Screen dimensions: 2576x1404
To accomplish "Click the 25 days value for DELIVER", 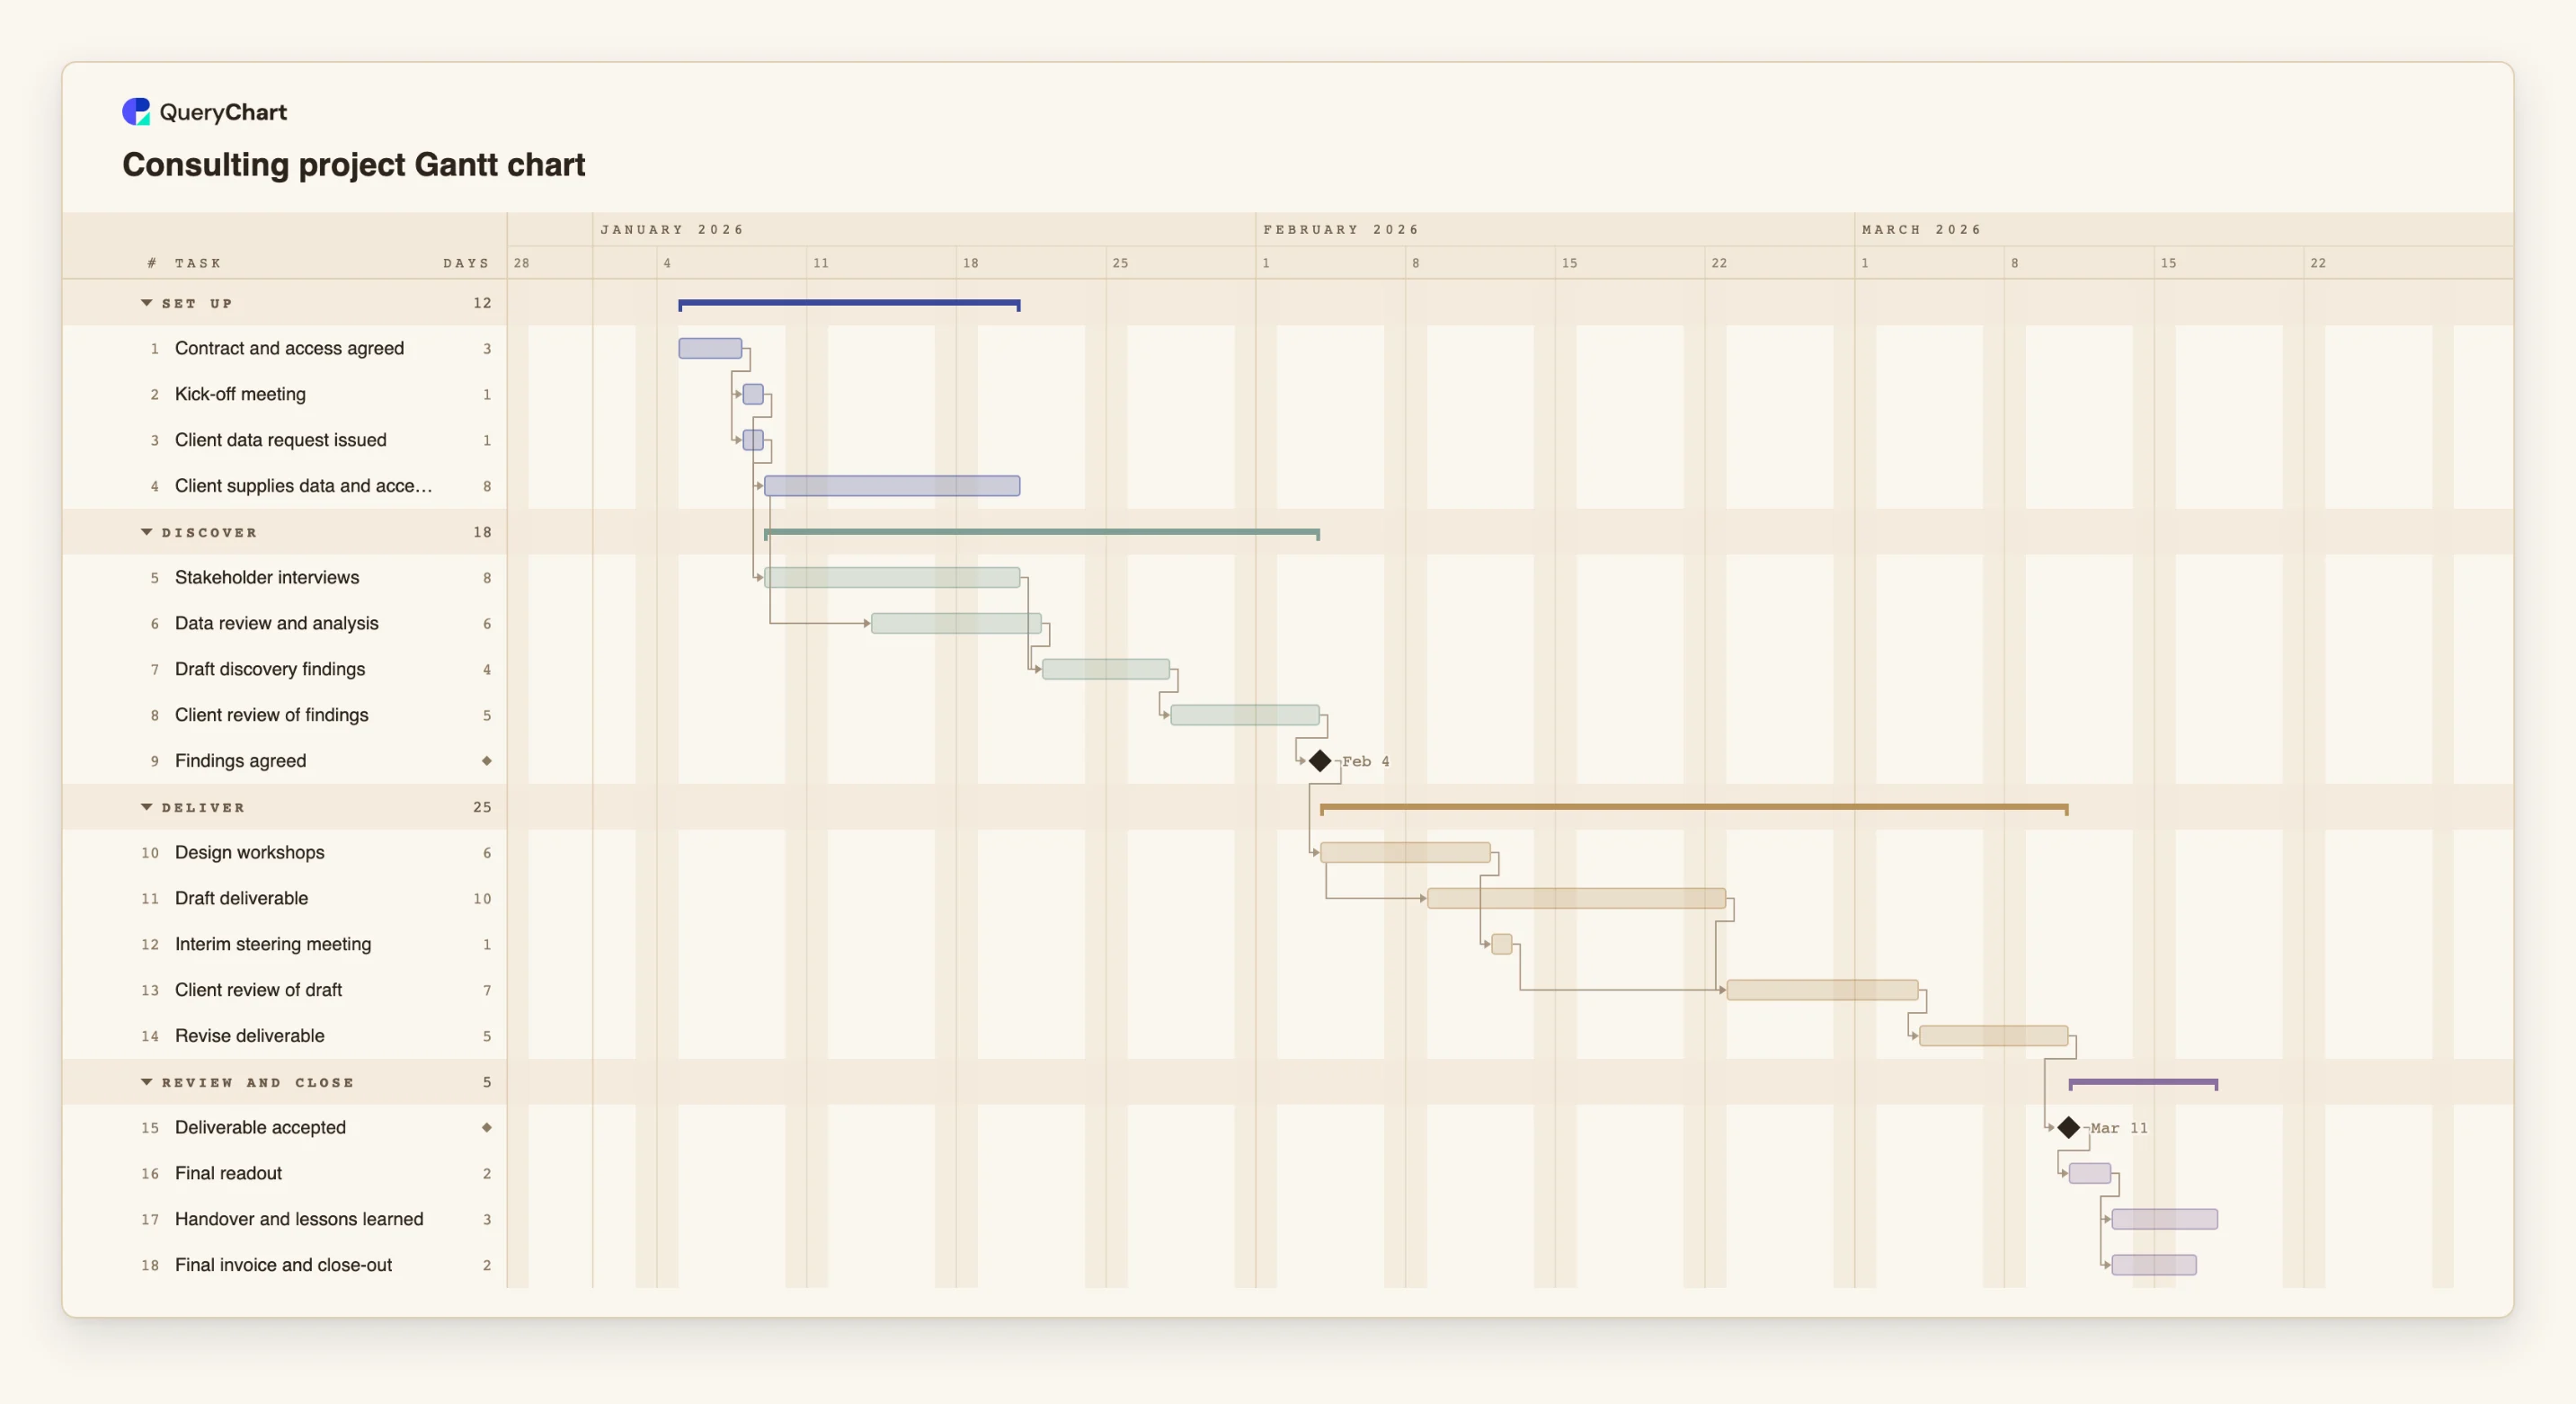I will pyautogui.click(x=482, y=807).
